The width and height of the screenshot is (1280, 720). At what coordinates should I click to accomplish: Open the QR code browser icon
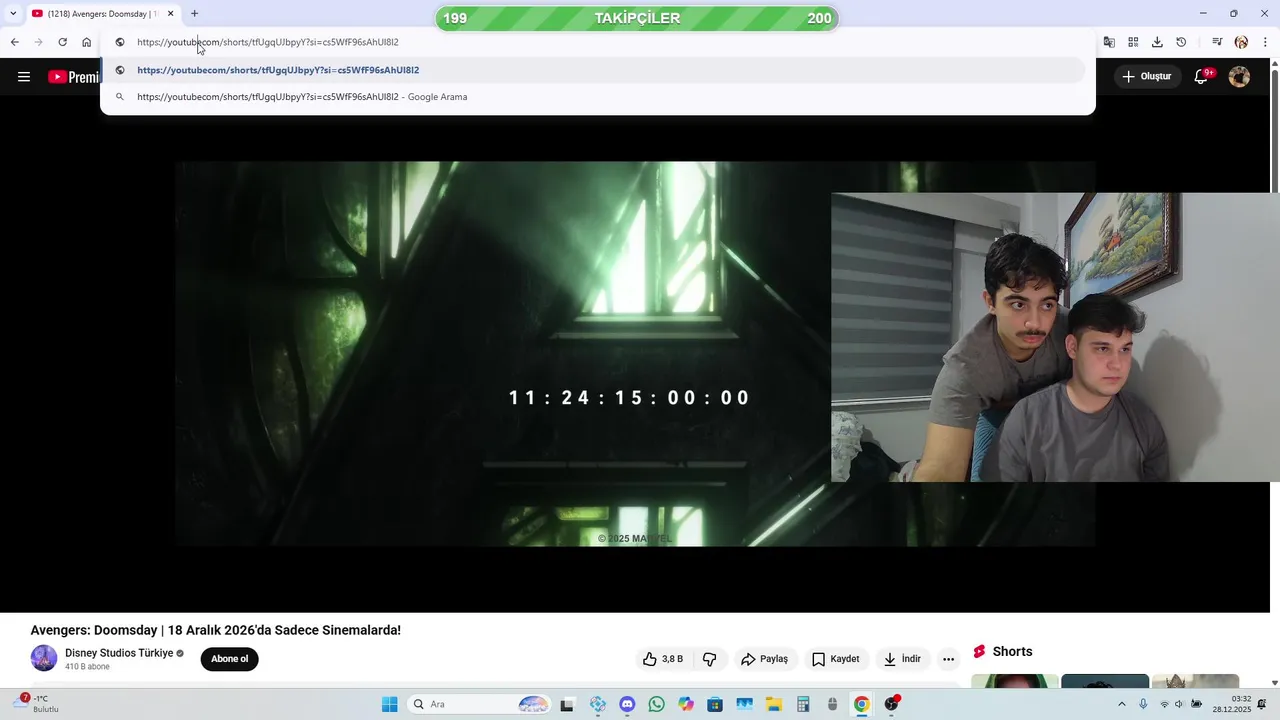pyautogui.click(x=1133, y=42)
